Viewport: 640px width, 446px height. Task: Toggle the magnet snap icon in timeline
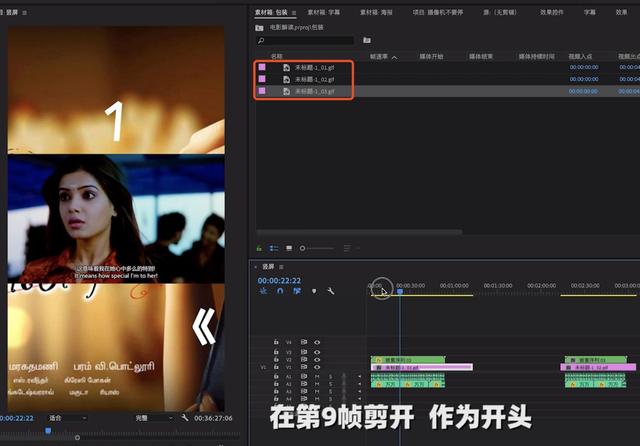pos(280,291)
